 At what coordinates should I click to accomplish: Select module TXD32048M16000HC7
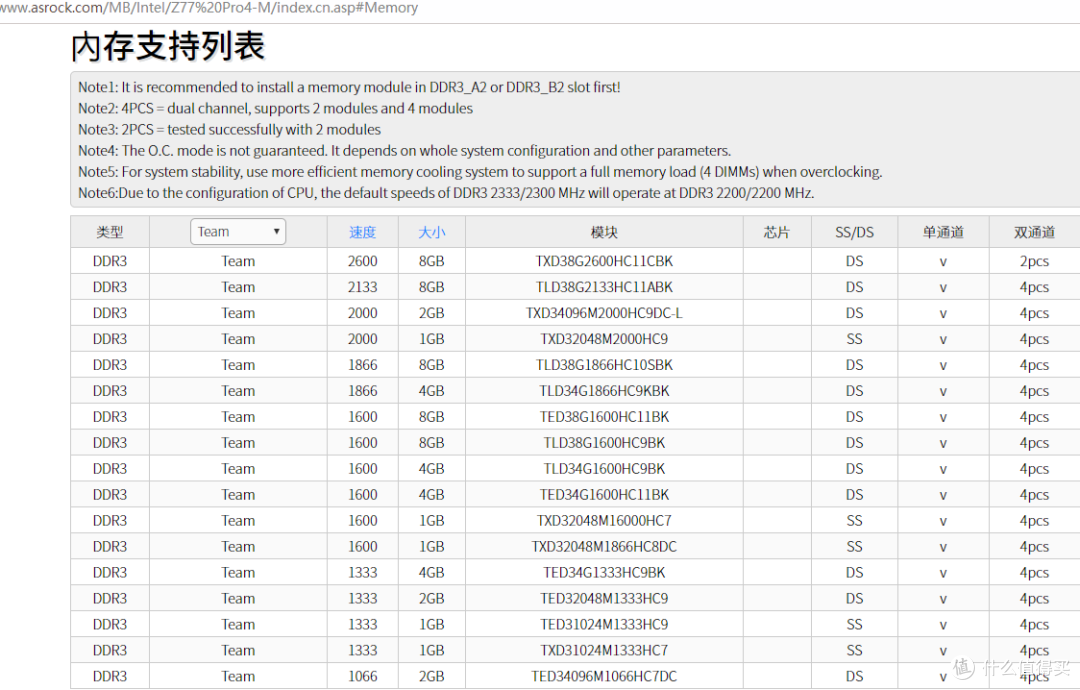(604, 521)
